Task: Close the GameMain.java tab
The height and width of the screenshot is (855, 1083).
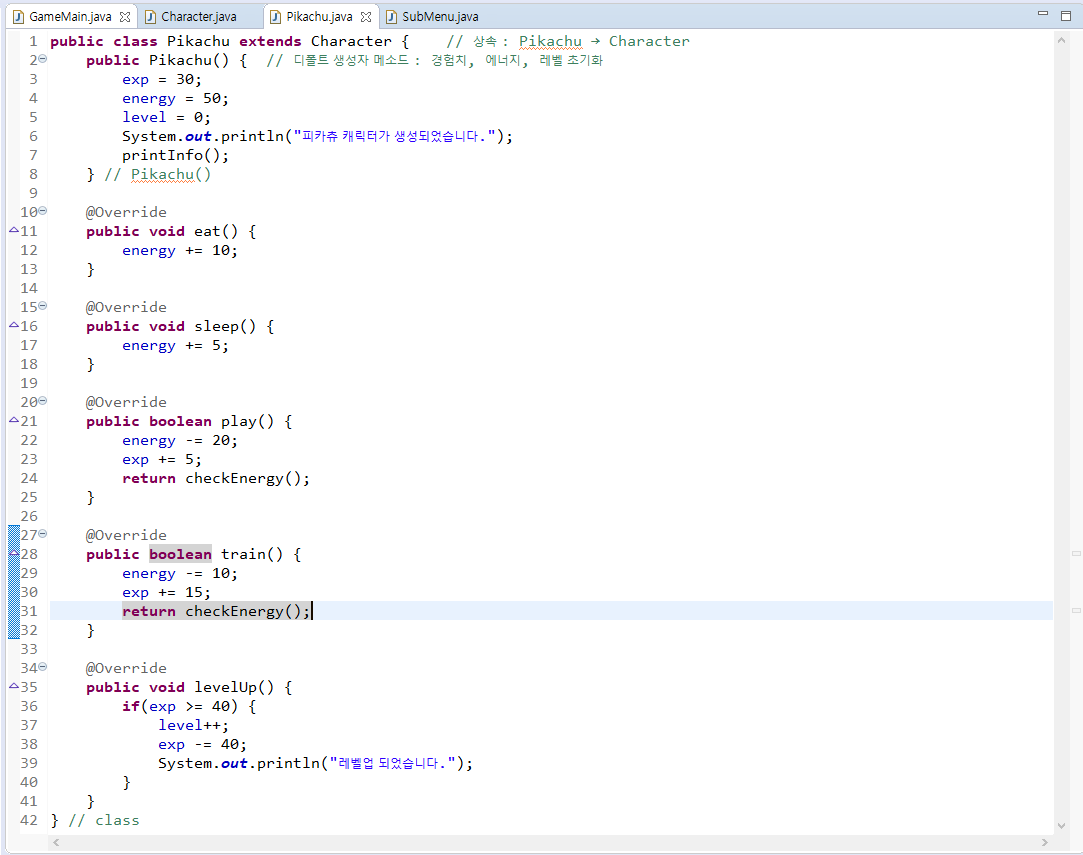Action: (x=125, y=17)
